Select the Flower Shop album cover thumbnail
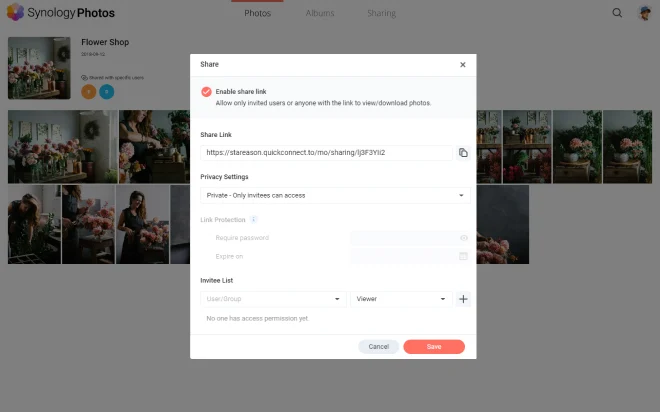The image size is (660, 412). (x=39, y=68)
